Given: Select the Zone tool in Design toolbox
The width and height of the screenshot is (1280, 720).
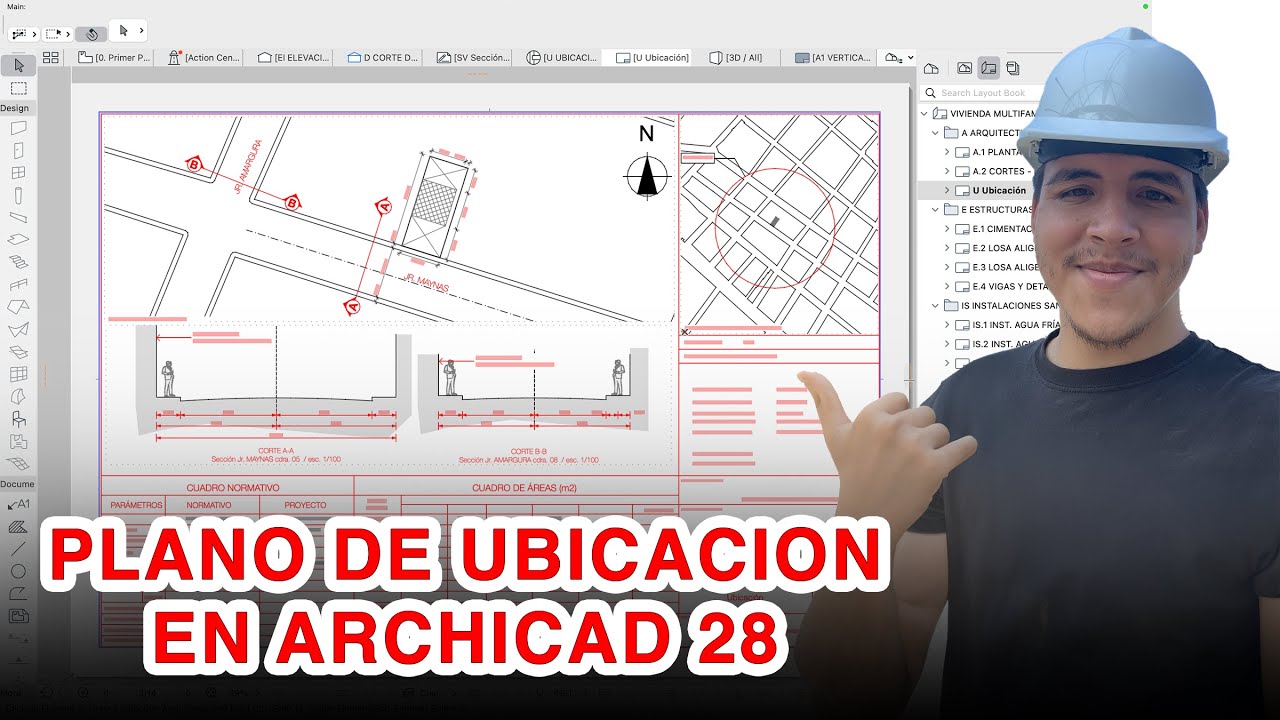Looking at the screenshot, I should 18,441.
